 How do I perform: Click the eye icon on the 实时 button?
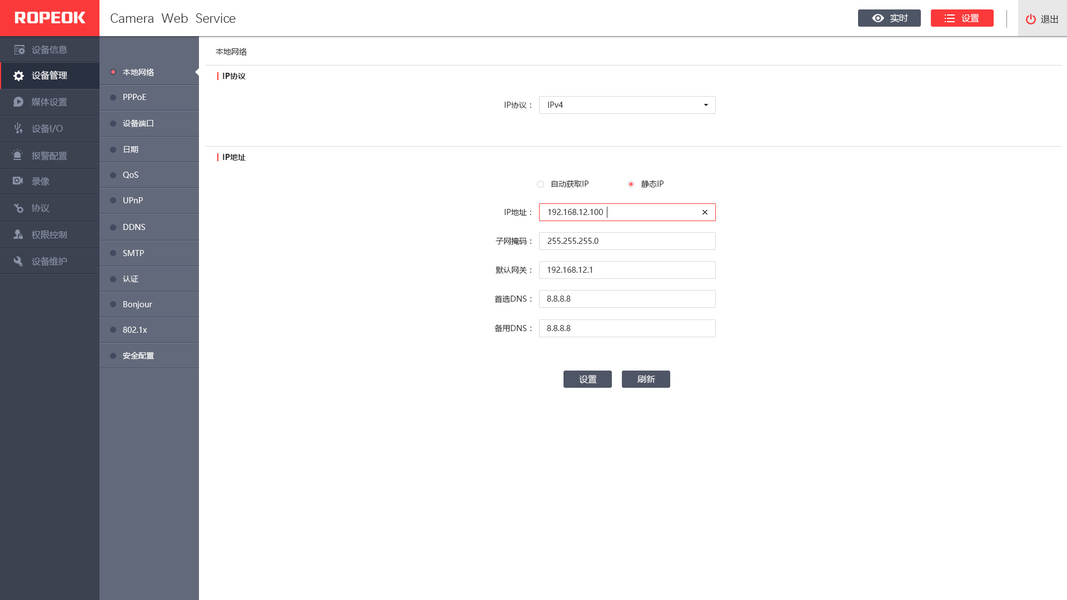pos(878,18)
